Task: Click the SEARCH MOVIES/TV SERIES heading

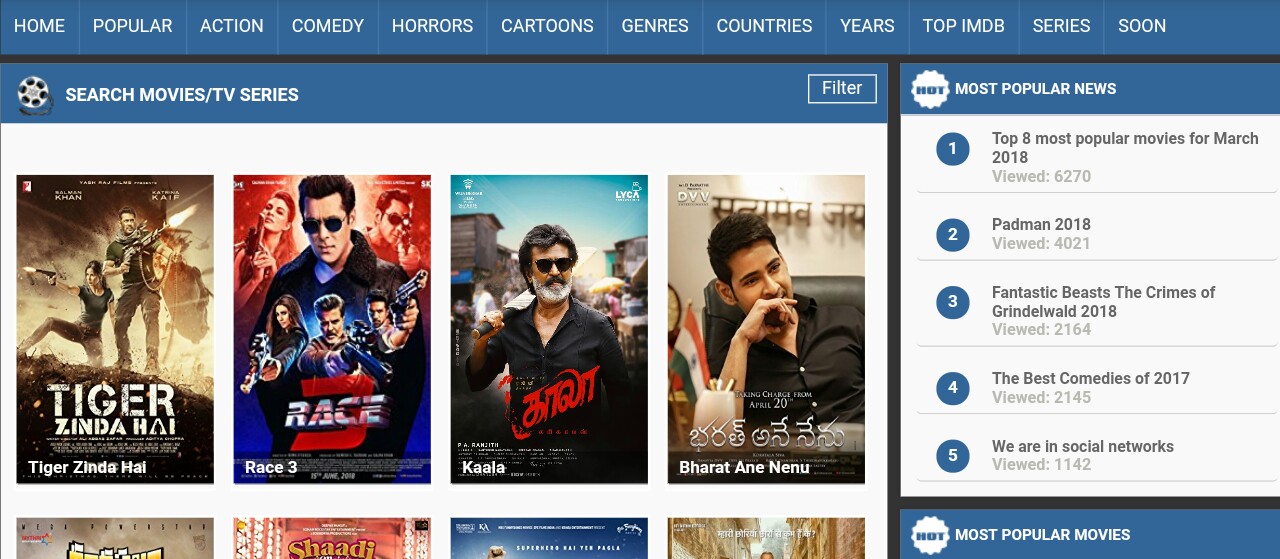Action: coord(182,95)
